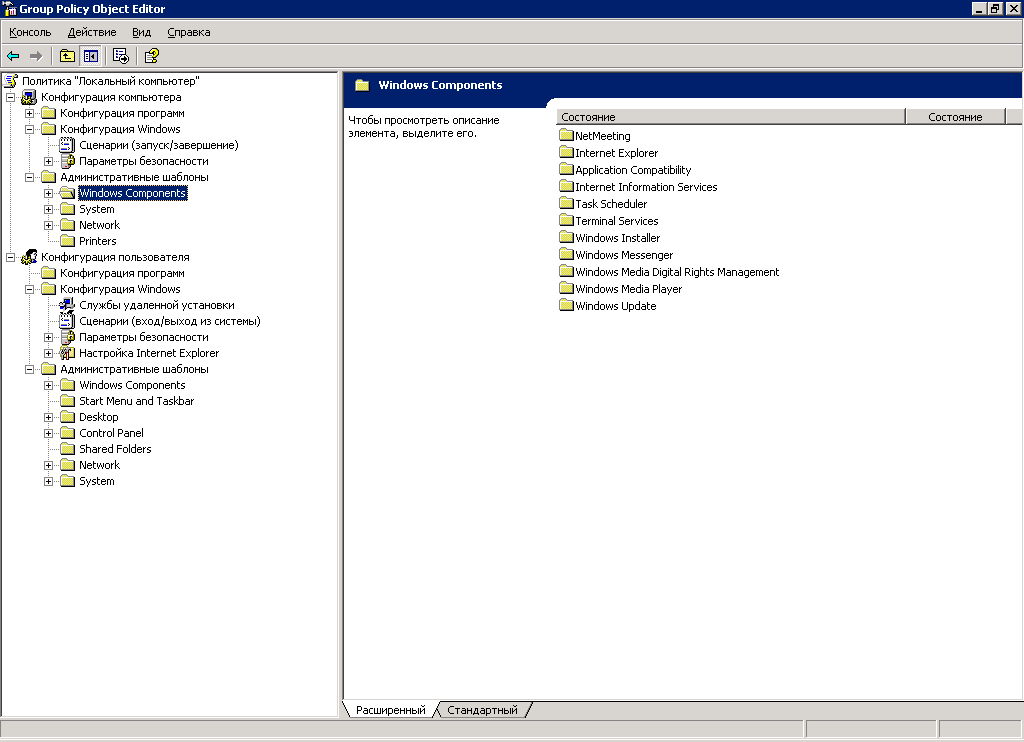1024x742 pixels.
Task: Click the Сценарии (запуск/завершение) script icon
Action: tap(67, 145)
